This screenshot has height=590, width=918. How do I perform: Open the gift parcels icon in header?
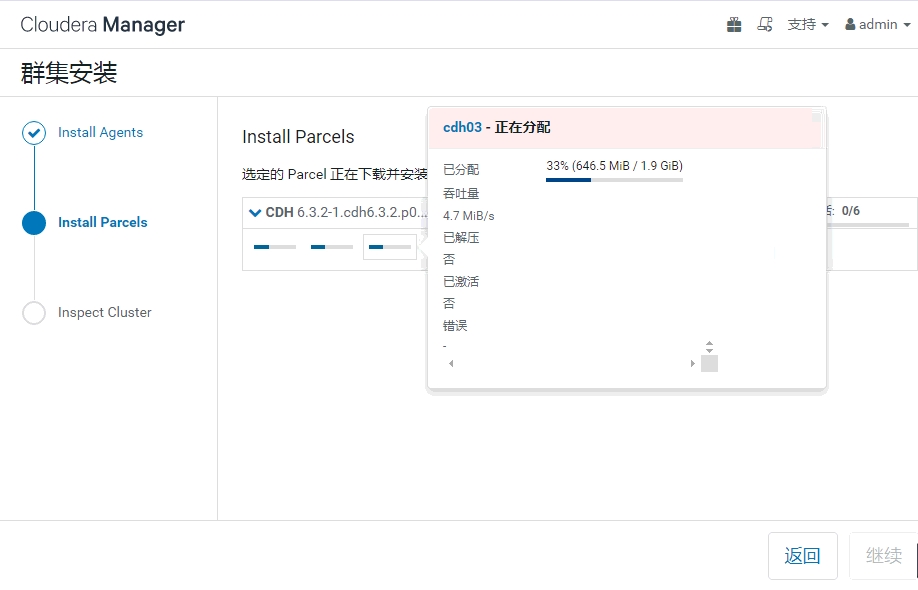pos(734,25)
